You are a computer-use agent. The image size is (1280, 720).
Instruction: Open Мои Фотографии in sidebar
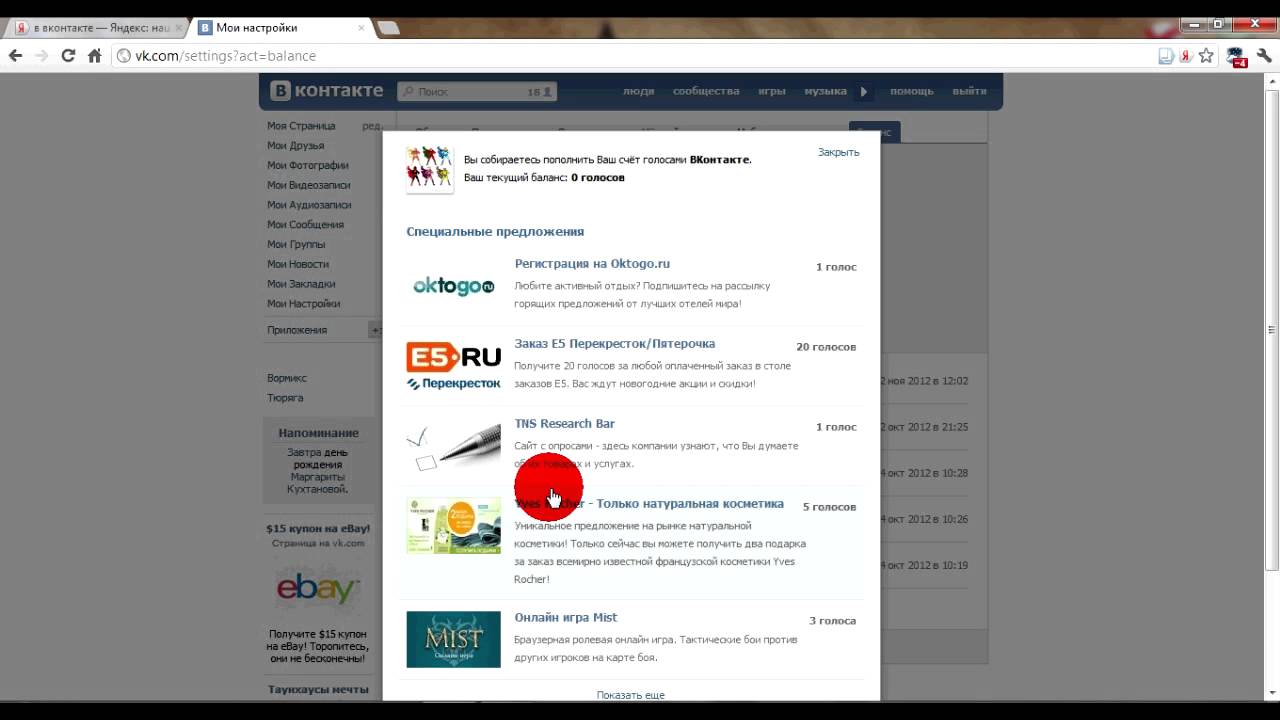point(307,165)
